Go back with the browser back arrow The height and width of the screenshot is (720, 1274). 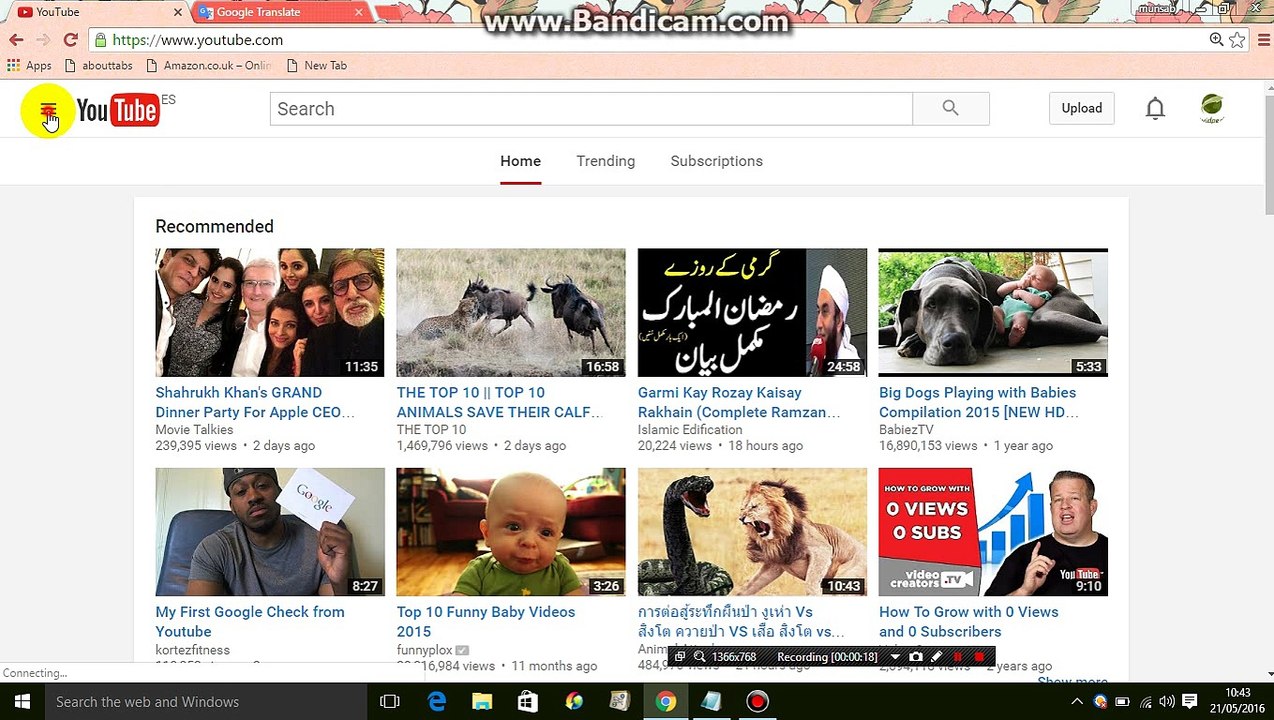tap(16, 40)
